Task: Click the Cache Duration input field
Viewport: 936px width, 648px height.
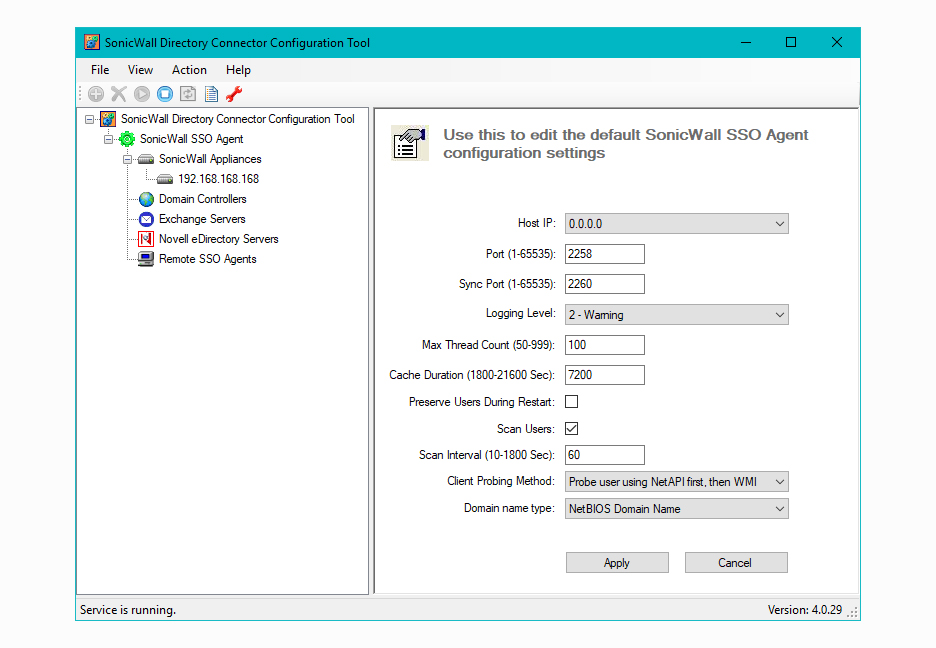Action: point(605,375)
